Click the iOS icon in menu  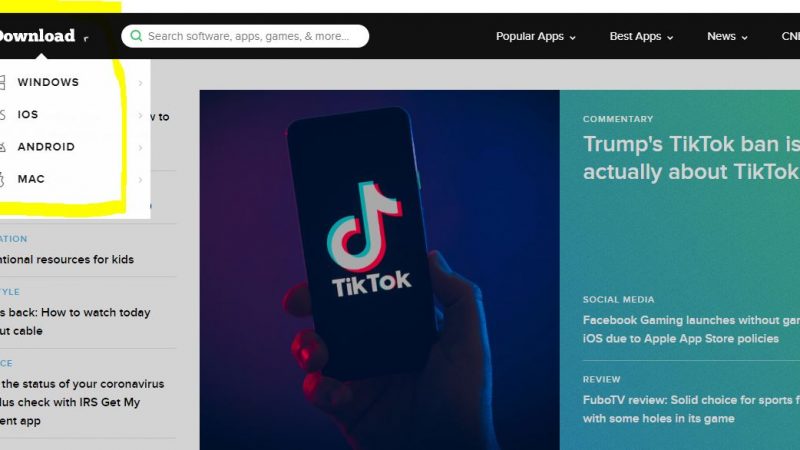click(2, 114)
